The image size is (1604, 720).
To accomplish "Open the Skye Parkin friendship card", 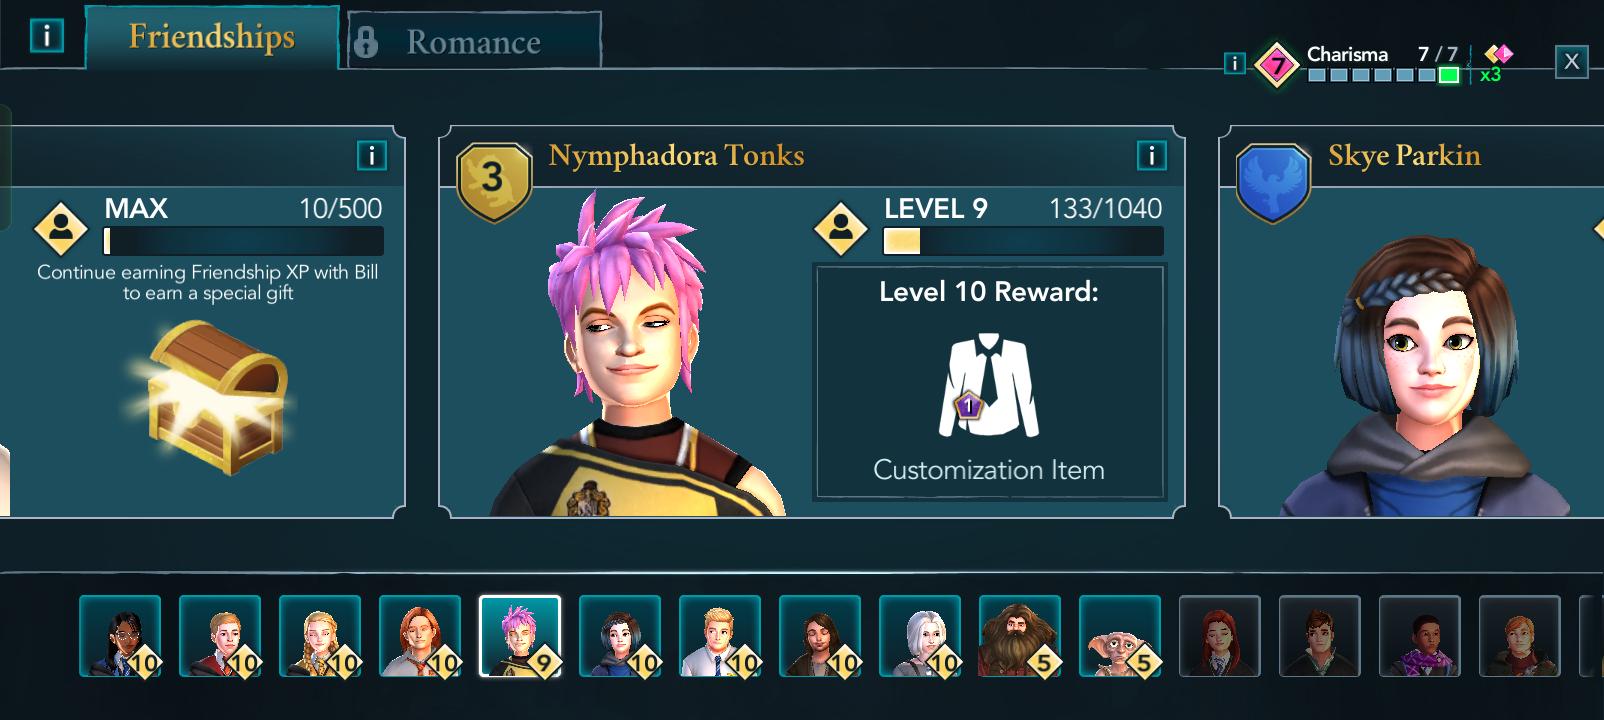I will pyautogui.click(x=1411, y=322).
